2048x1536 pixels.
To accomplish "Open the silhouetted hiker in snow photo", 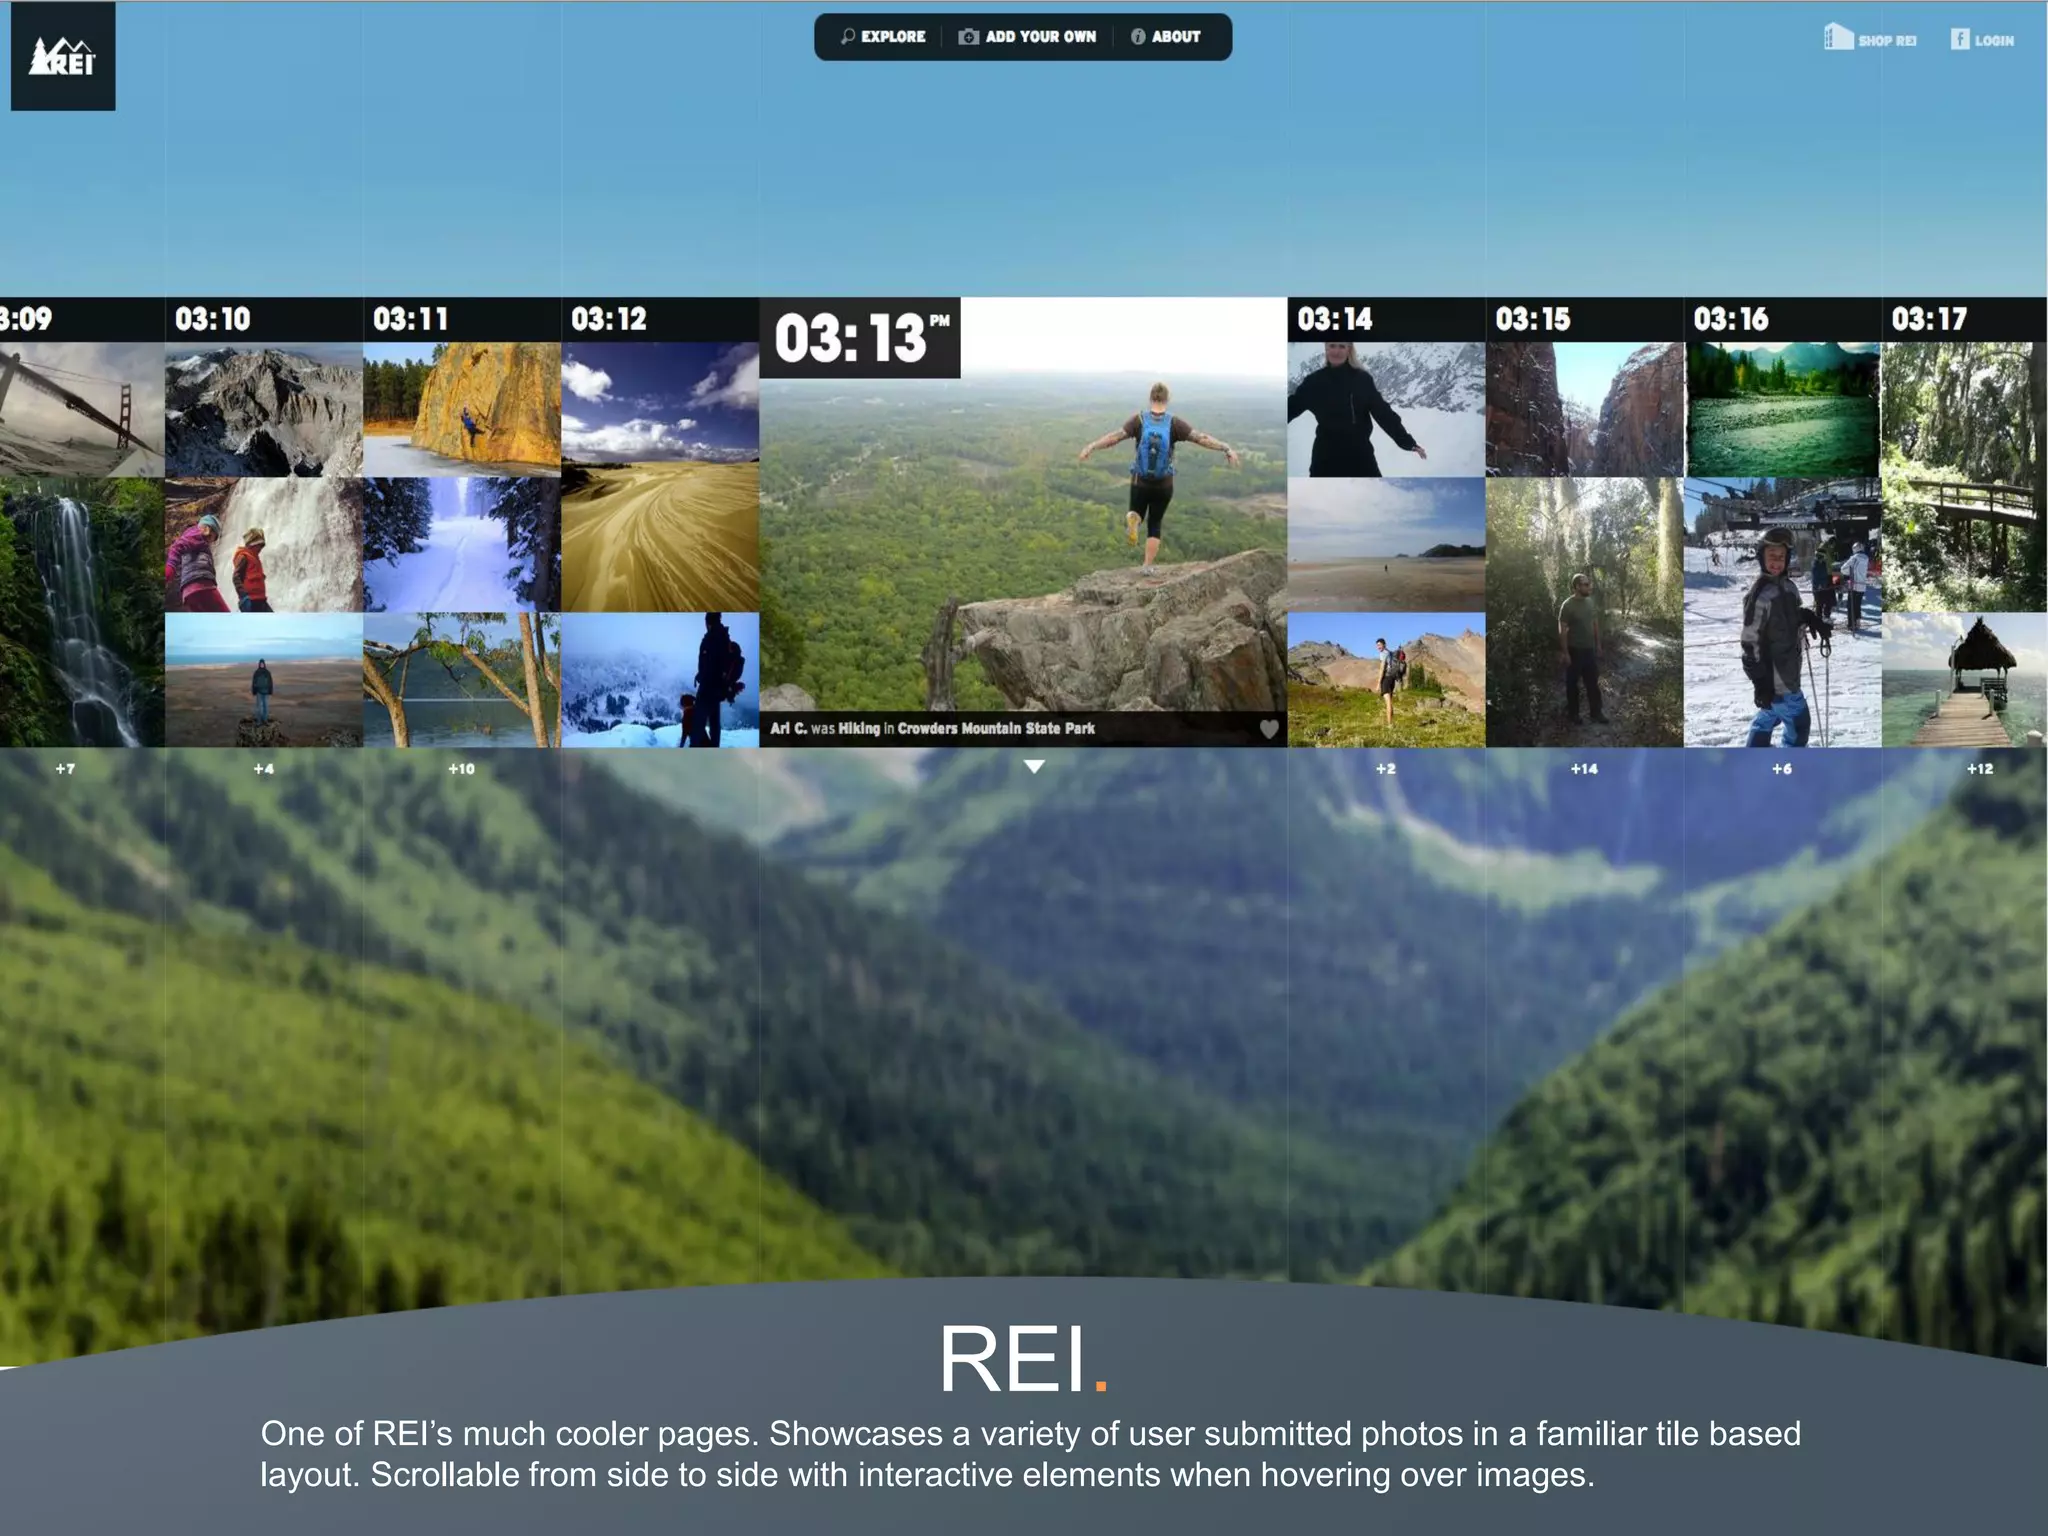I will (660, 680).
